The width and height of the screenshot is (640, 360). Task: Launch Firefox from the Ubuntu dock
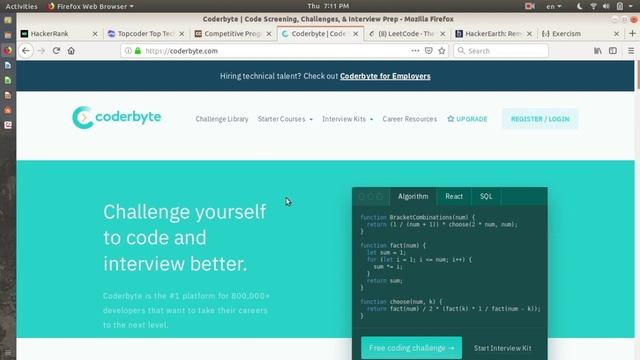coord(8,51)
